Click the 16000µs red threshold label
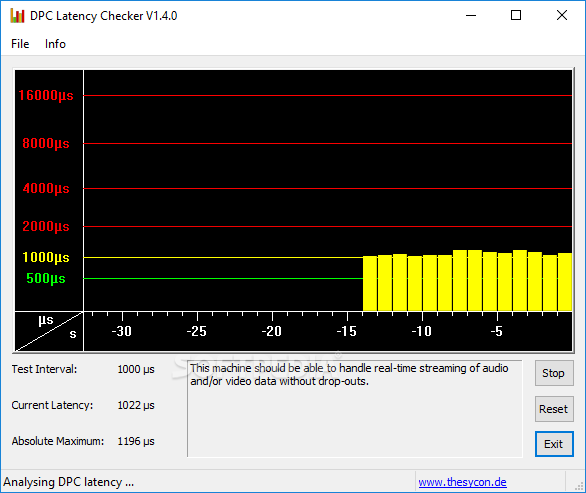Screen dimensions: 586x493 point(46,95)
